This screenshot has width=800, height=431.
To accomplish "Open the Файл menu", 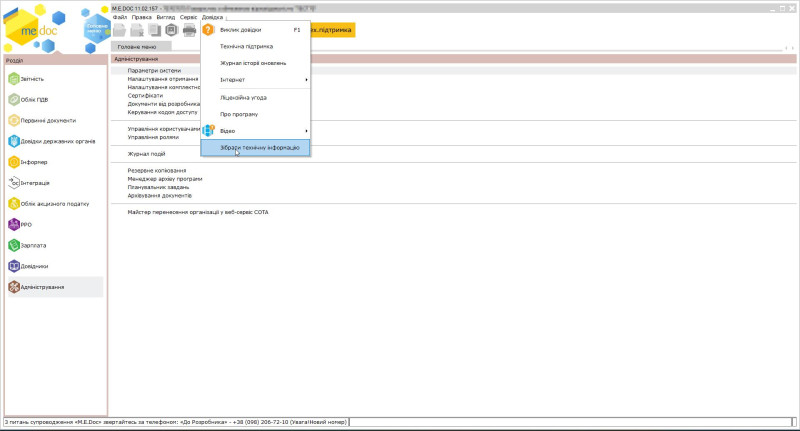I will 120,17.
